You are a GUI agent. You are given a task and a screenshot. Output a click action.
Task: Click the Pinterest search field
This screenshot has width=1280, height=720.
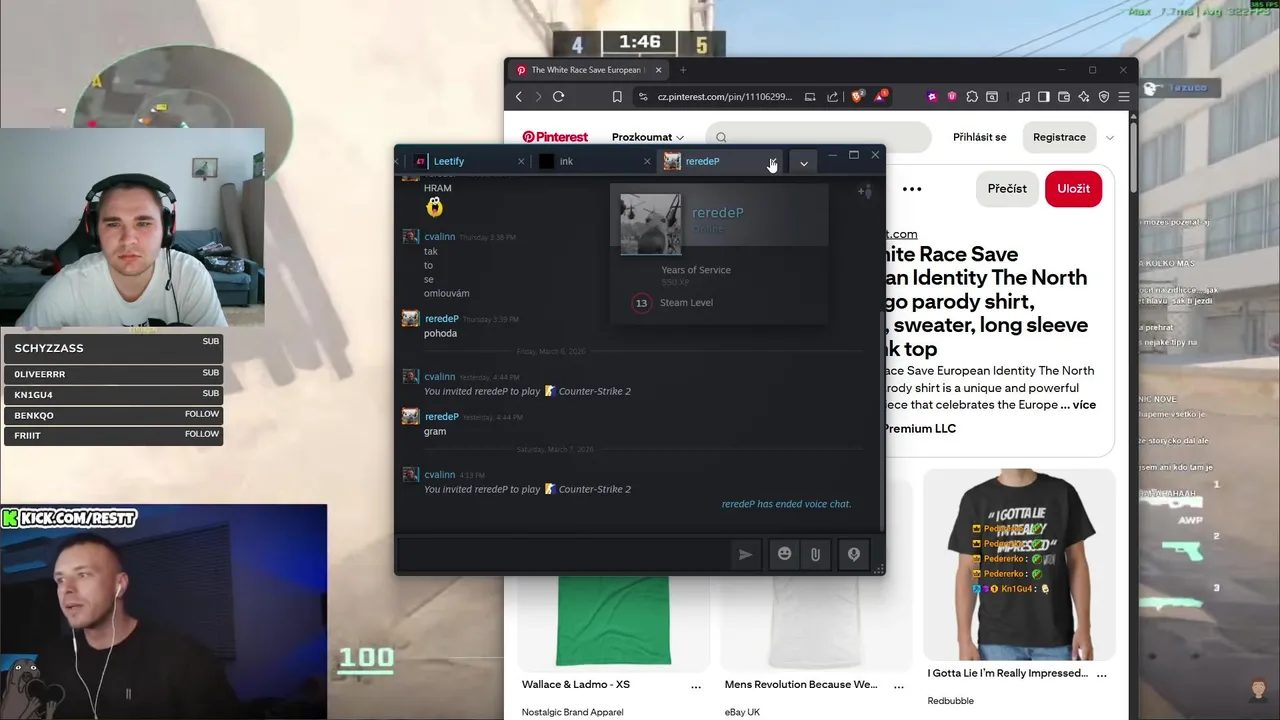[x=818, y=137]
